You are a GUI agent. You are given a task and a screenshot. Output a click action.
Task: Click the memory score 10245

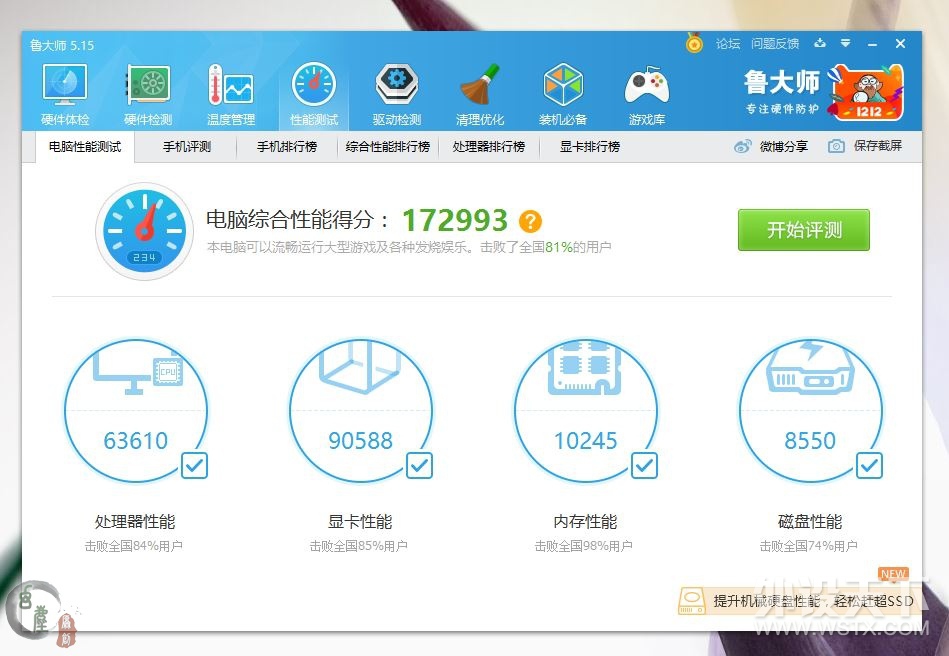[586, 441]
